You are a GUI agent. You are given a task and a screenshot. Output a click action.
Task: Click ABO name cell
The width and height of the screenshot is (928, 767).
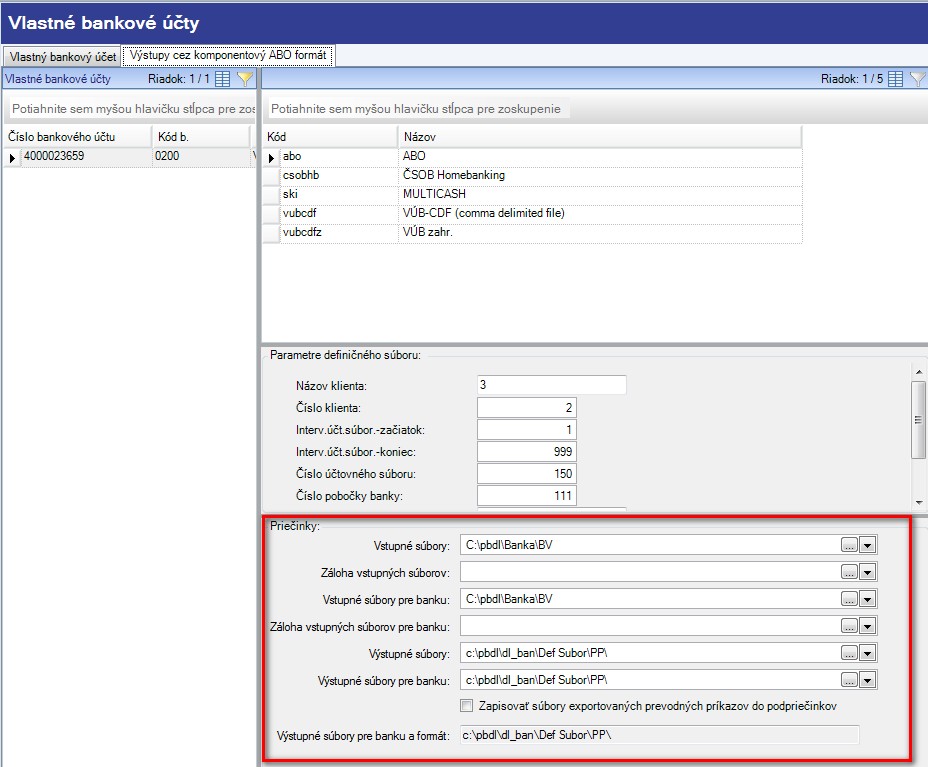(x=600, y=156)
